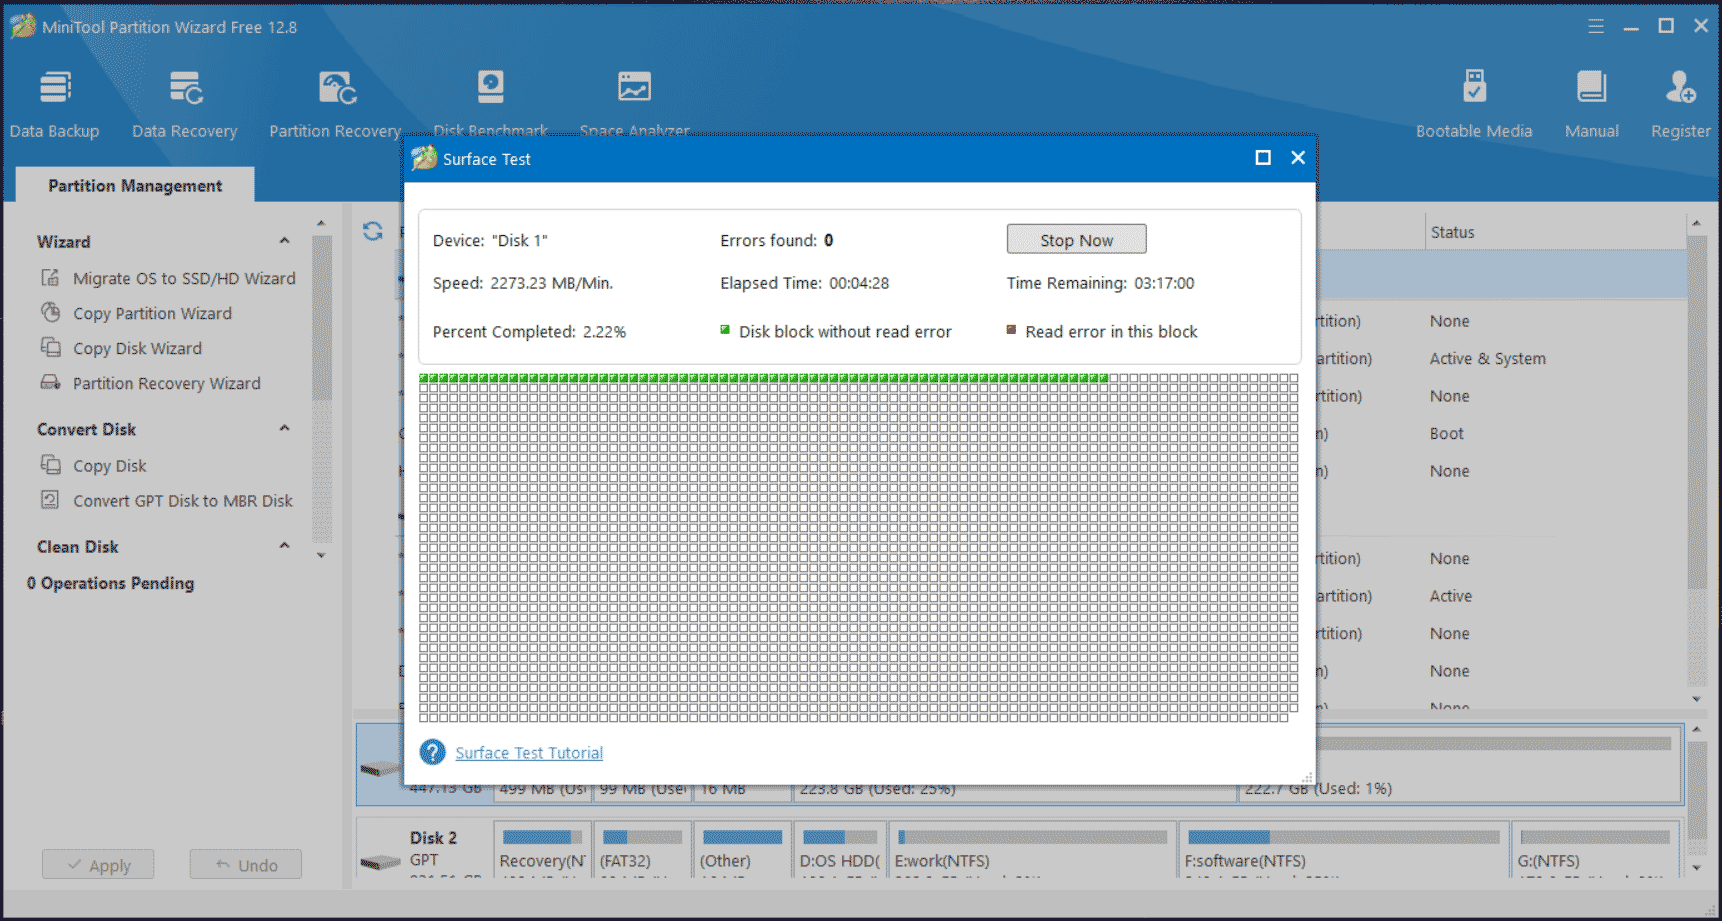Open the Register screen
1722x921 pixels.
pos(1680,100)
